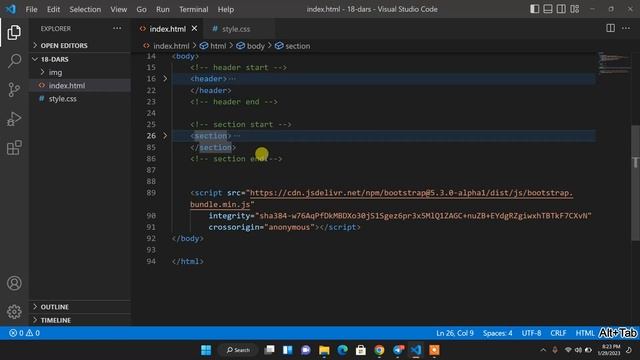This screenshot has height=360, width=640.
Task: Toggle the bottom panel layout icon
Action: coord(548,9)
